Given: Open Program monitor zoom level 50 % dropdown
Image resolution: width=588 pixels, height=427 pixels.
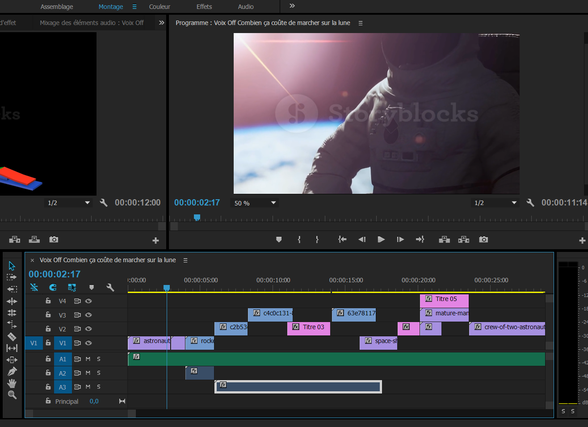Looking at the screenshot, I should pos(255,203).
